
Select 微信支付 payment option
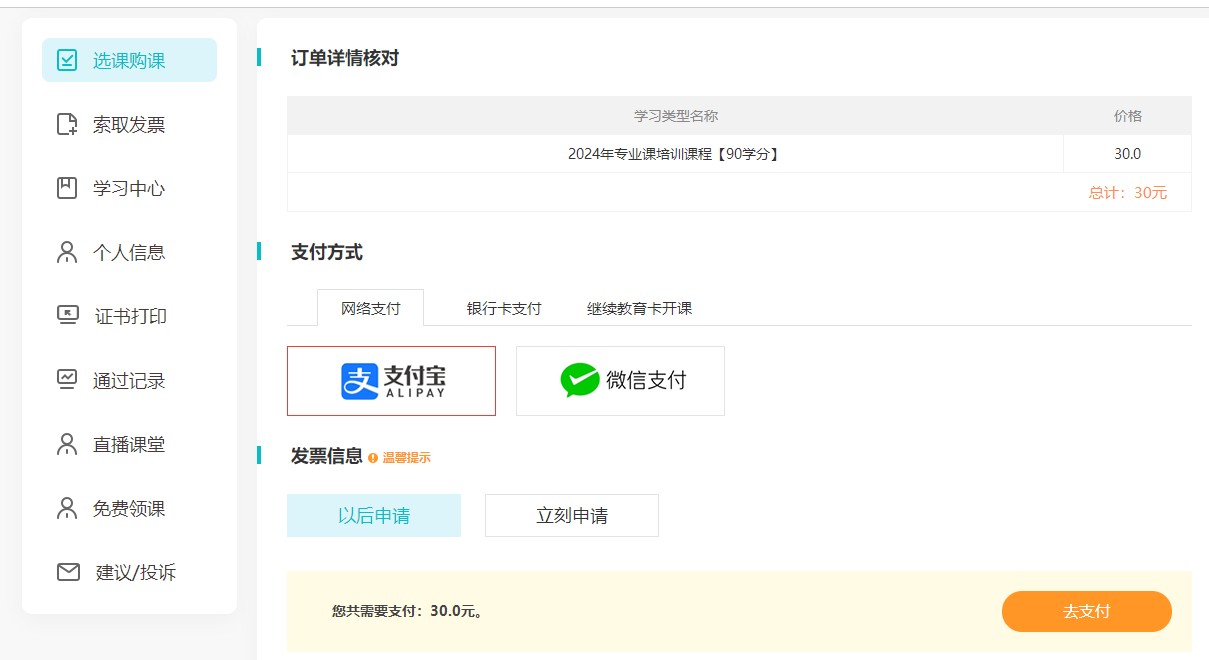620,381
